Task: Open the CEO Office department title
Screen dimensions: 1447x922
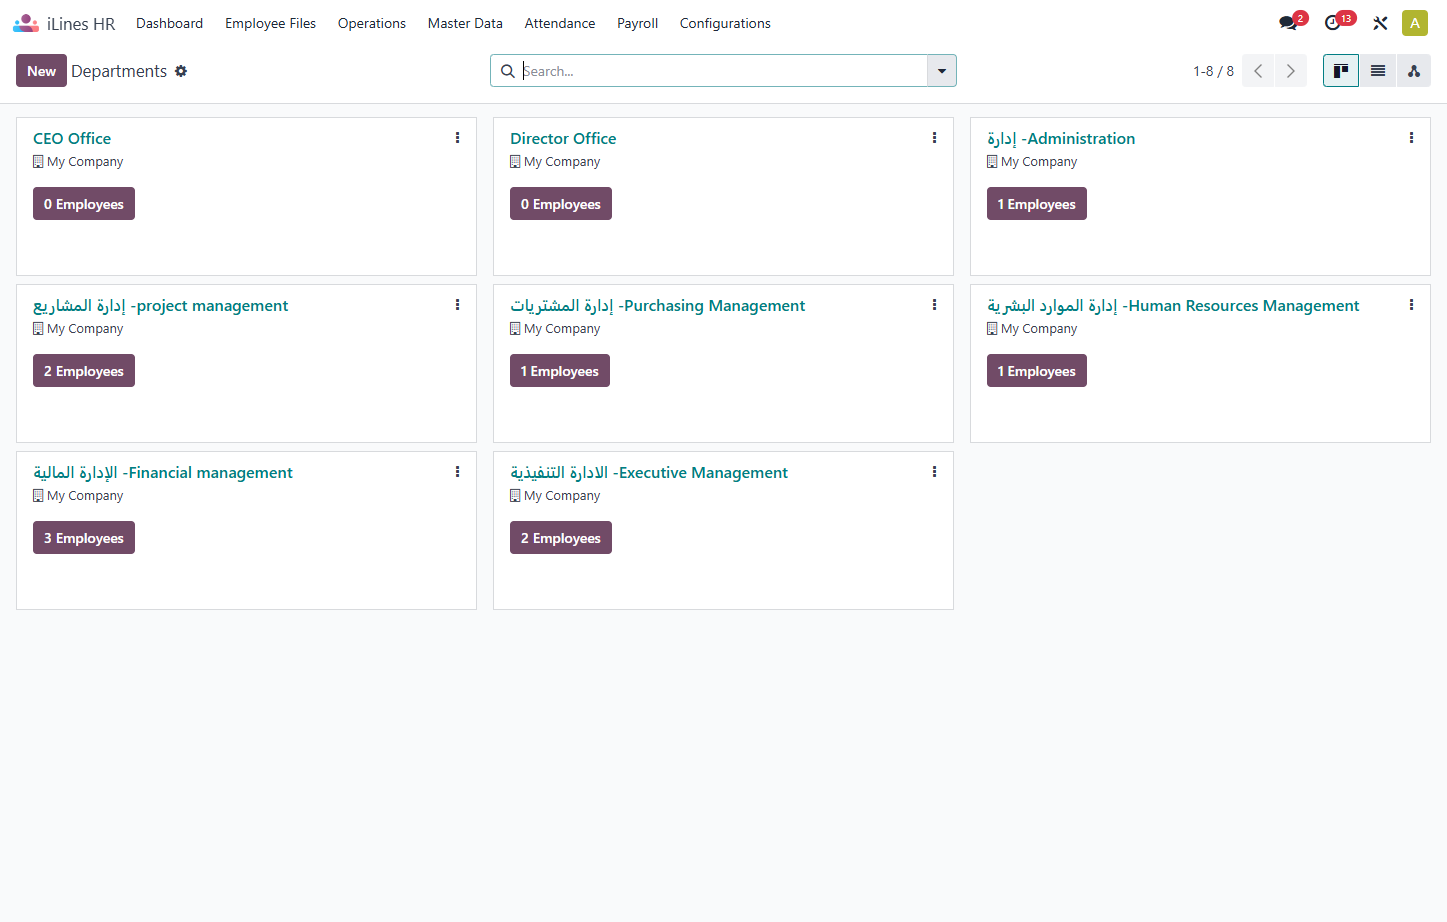Action: [x=72, y=138]
